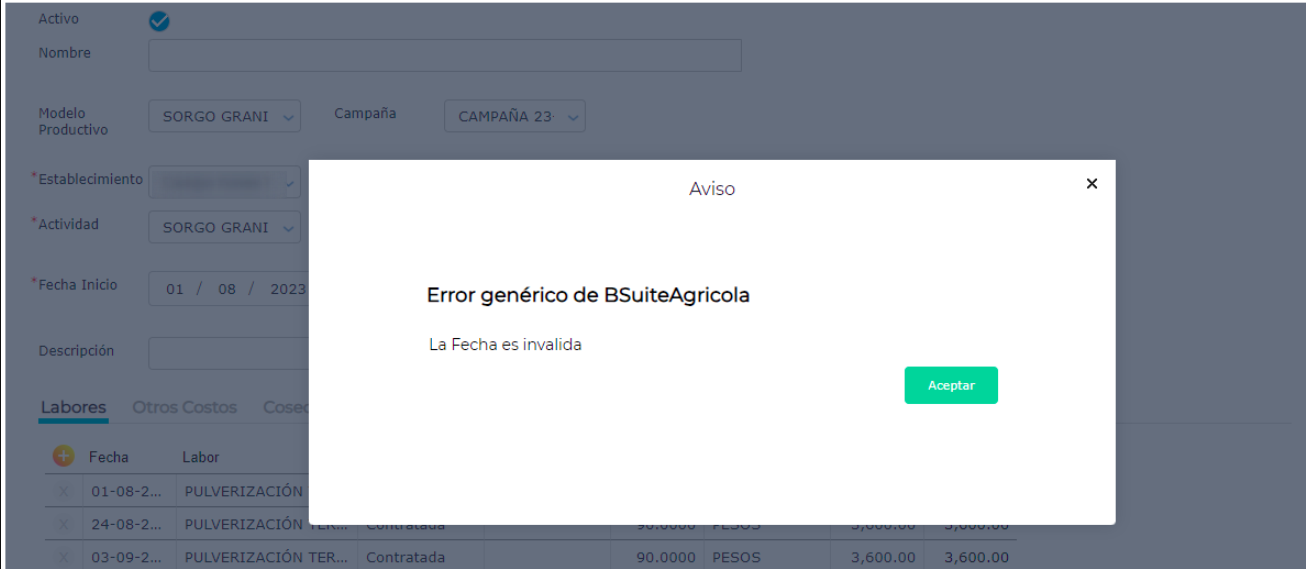This screenshot has height=569, width=1306.
Task: Click the Aceptar button in the Aviso dialog
Action: [951, 385]
